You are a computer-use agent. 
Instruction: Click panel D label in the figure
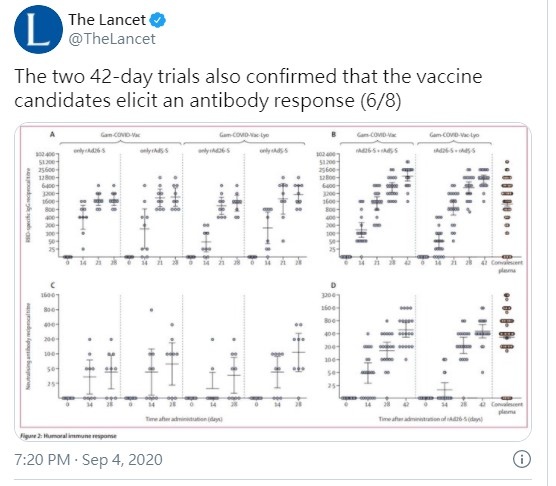pos(333,285)
